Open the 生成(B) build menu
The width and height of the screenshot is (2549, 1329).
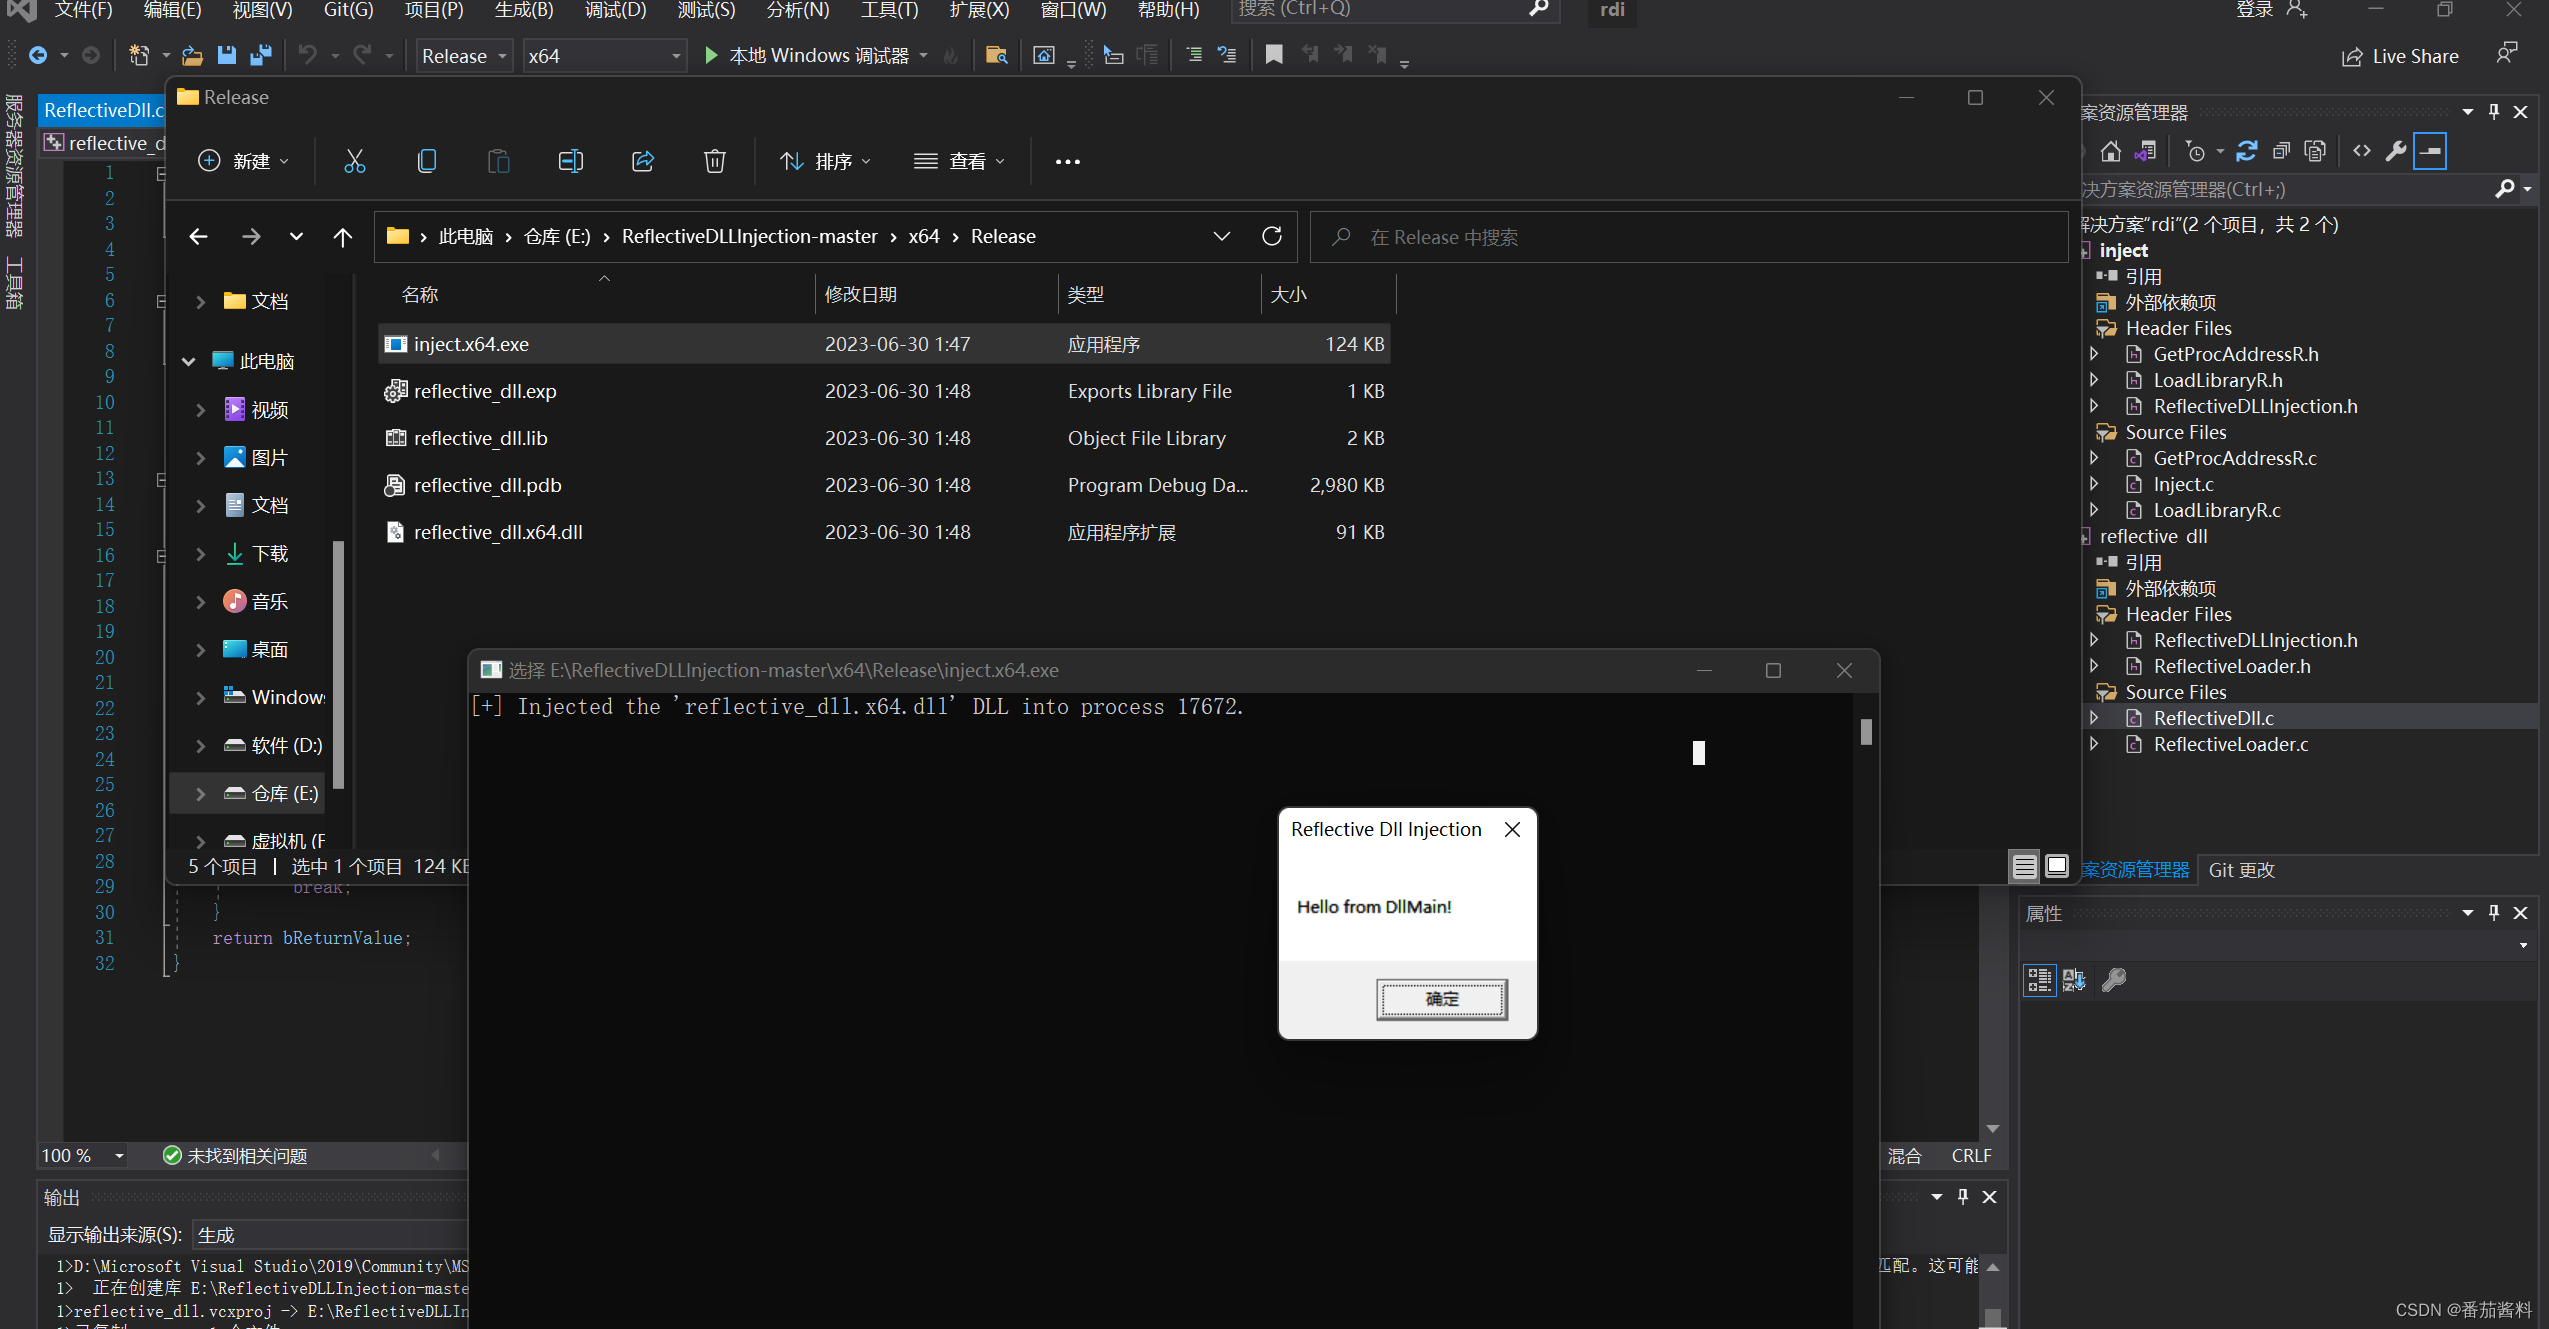pos(524,10)
